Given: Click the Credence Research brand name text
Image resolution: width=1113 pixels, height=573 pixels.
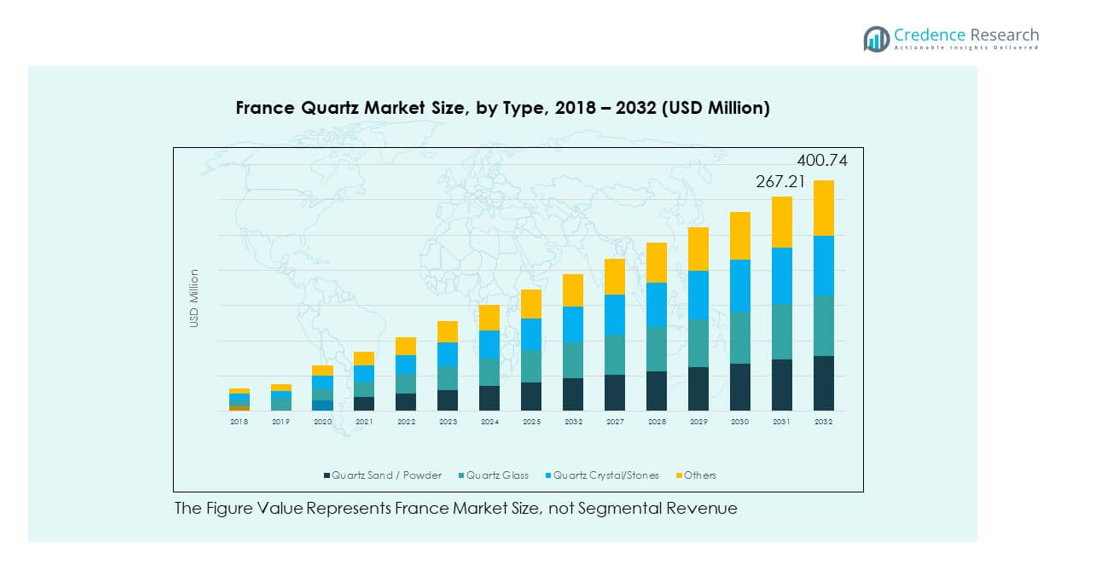Looking at the screenshot, I should [966, 35].
